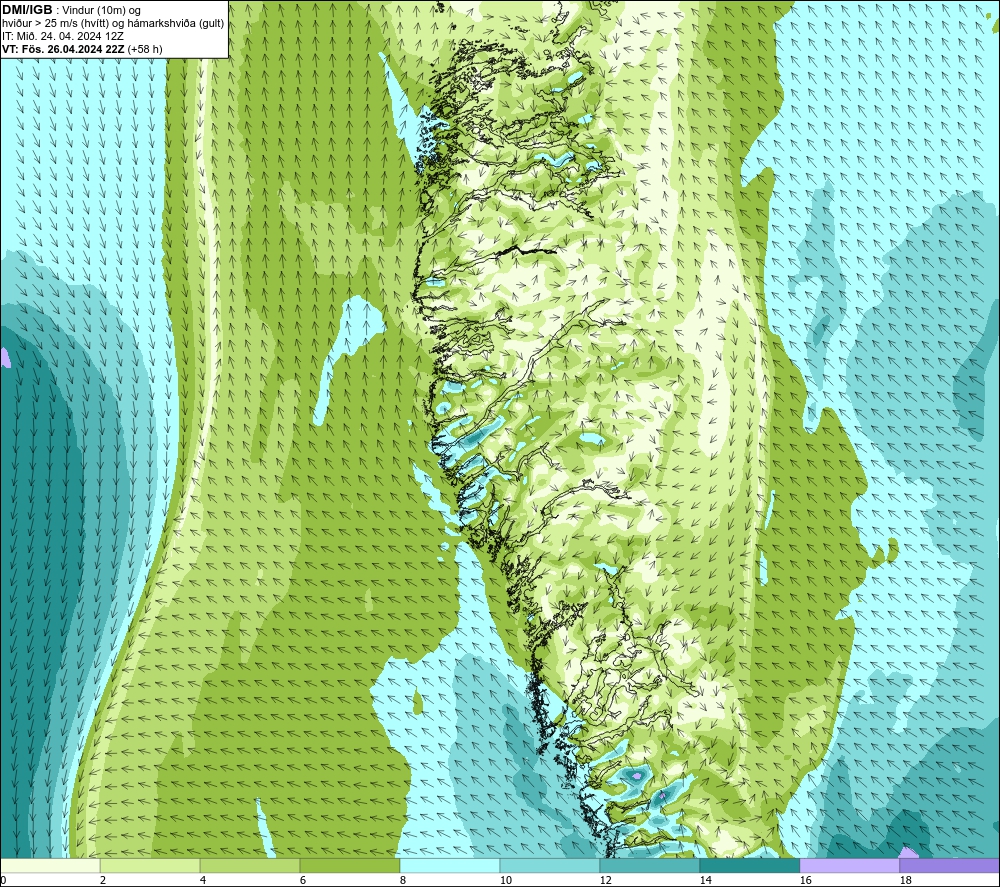Click the scale label '18'

coord(905,881)
